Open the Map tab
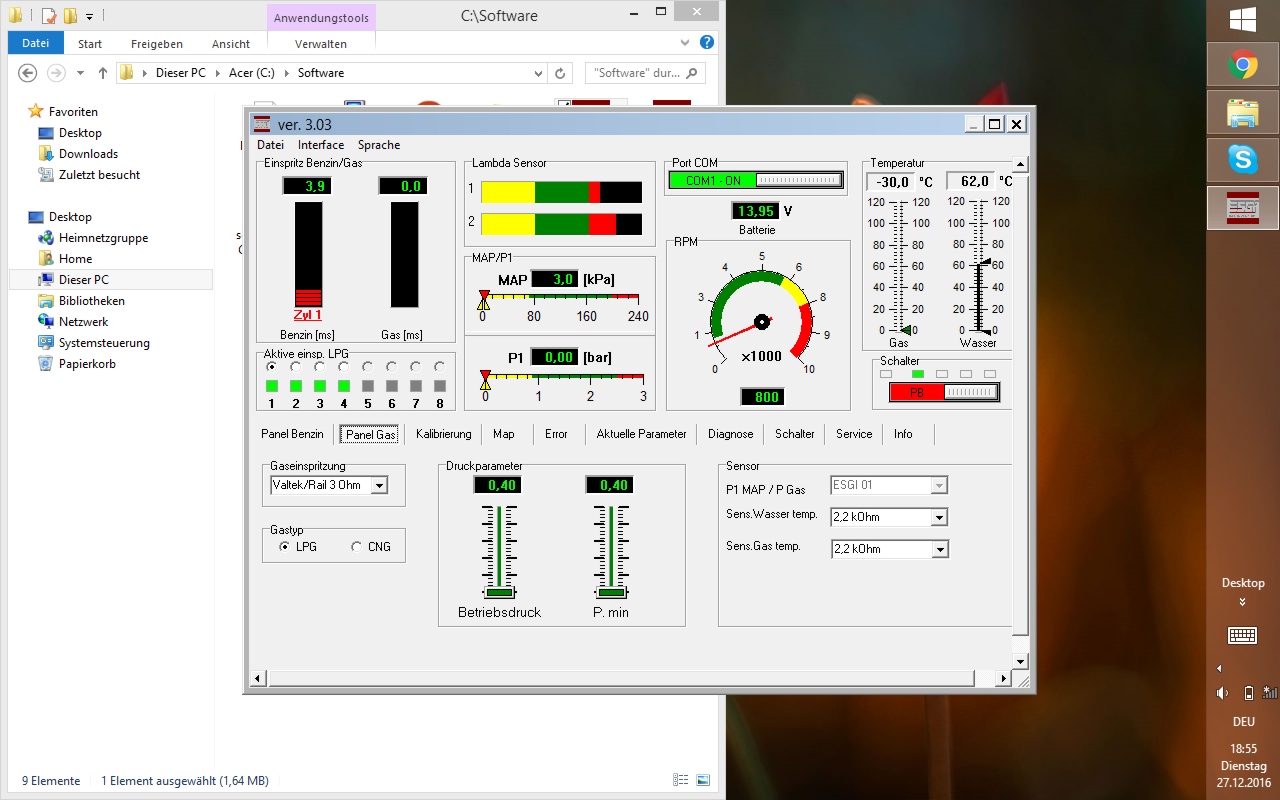The height and width of the screenshot is (800, 1280). (504, 434)
